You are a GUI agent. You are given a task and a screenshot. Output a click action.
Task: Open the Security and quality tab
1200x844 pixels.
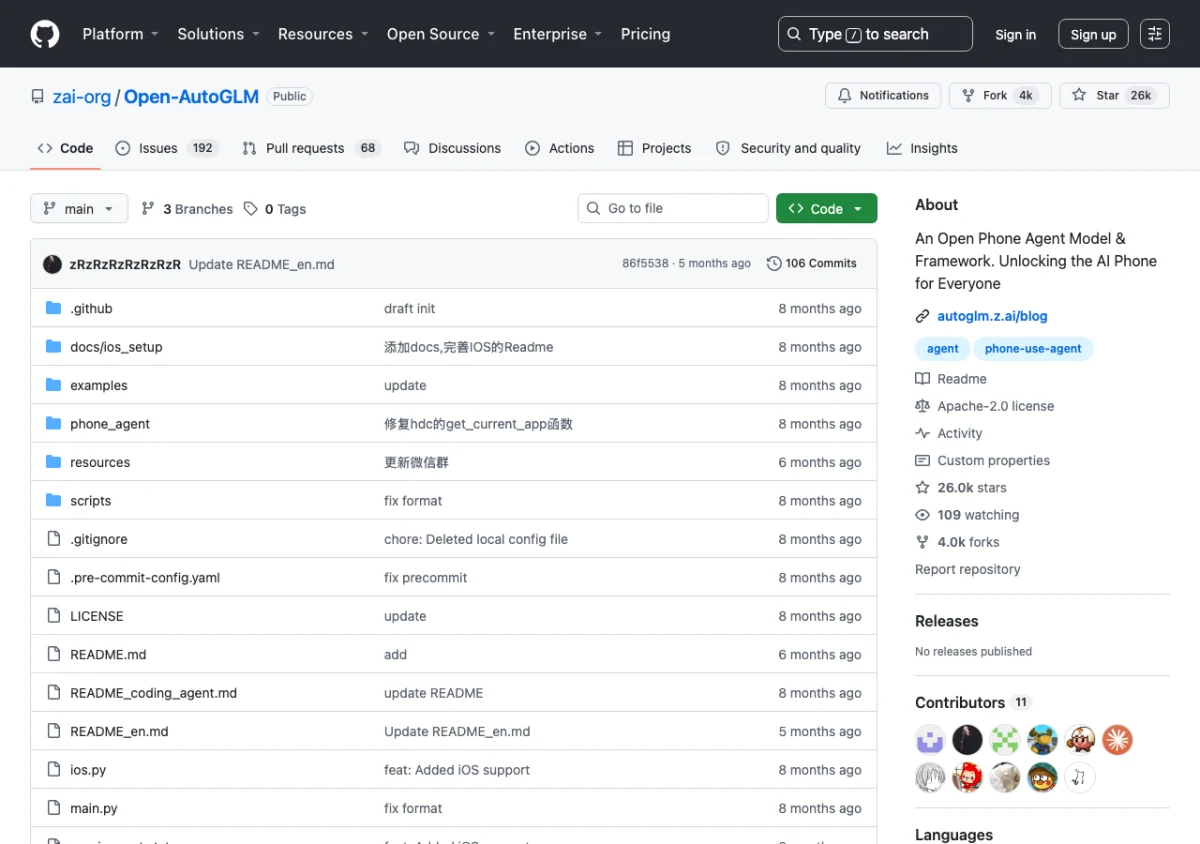click(788, 148)
